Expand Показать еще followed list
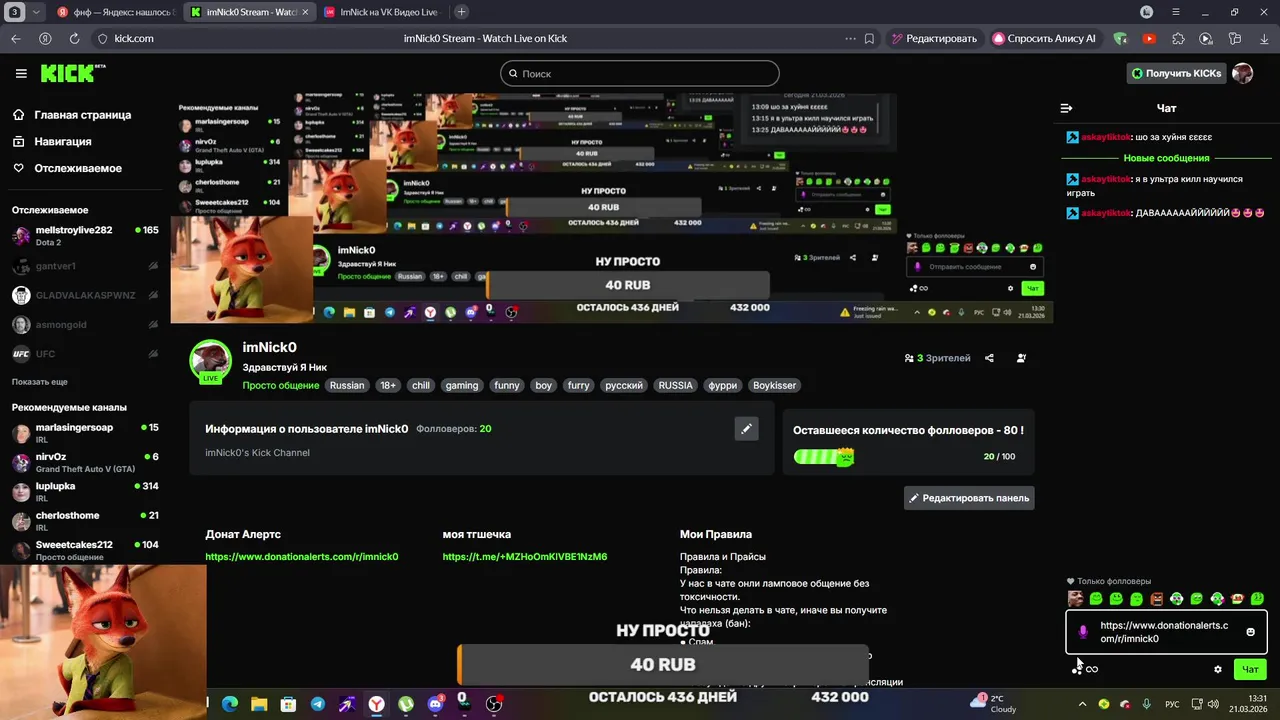The height and width of the screenshot is (720, 1280). (x=40, y=382)
